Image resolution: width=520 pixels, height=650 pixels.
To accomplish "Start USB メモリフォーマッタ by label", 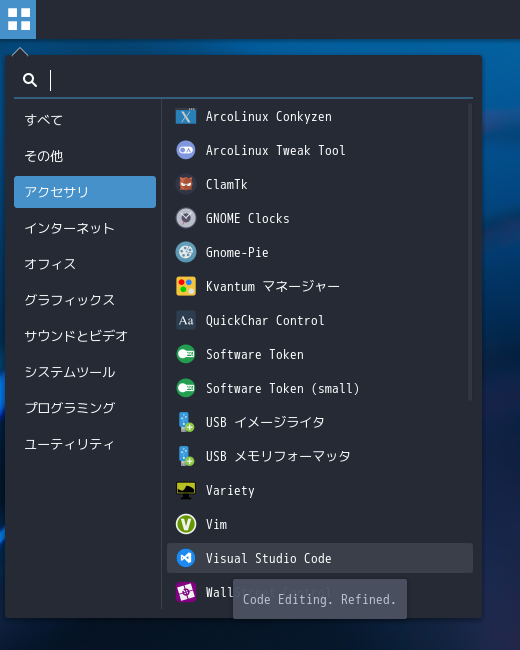I will 278,456.
